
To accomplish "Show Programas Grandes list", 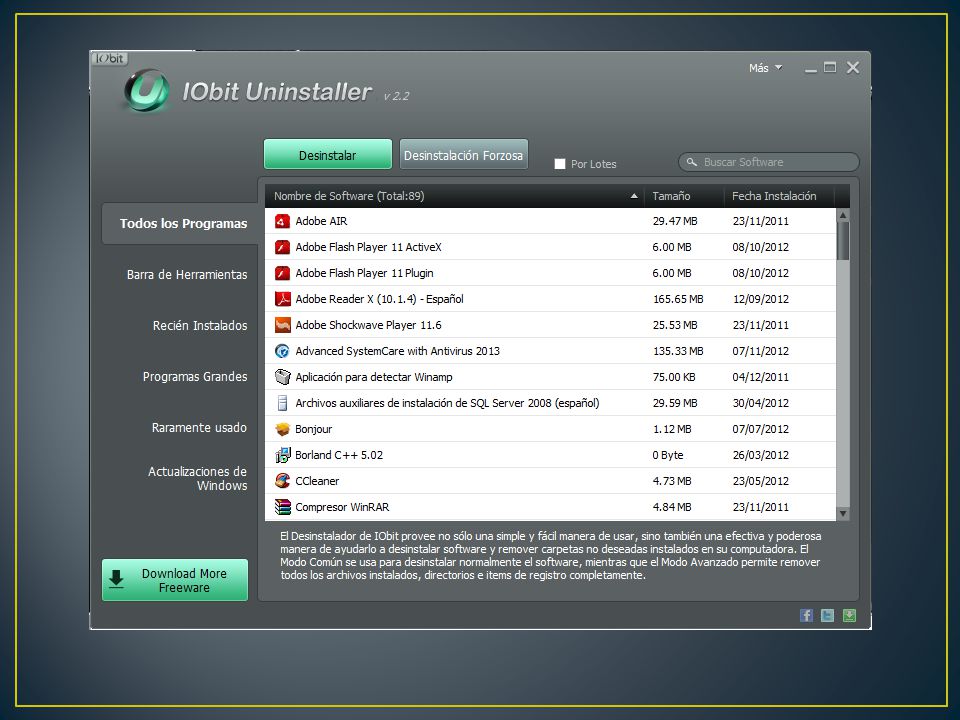I will (195, 377).
